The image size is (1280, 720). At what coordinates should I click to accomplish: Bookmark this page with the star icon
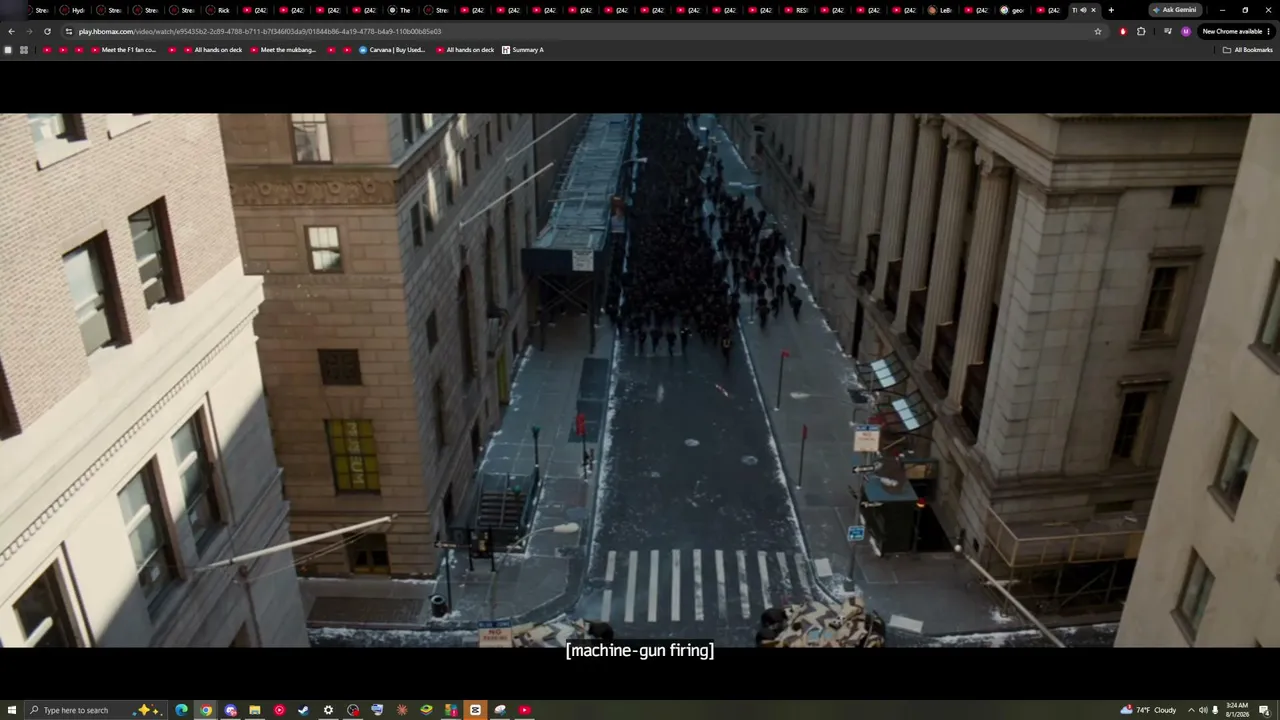(1098, 31)
